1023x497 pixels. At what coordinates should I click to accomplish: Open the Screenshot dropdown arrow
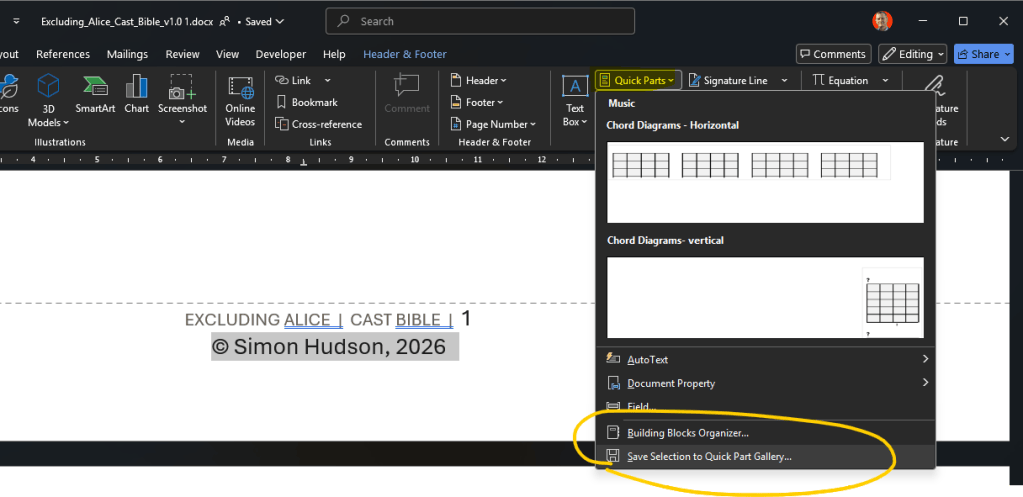[x=182, y=122]
